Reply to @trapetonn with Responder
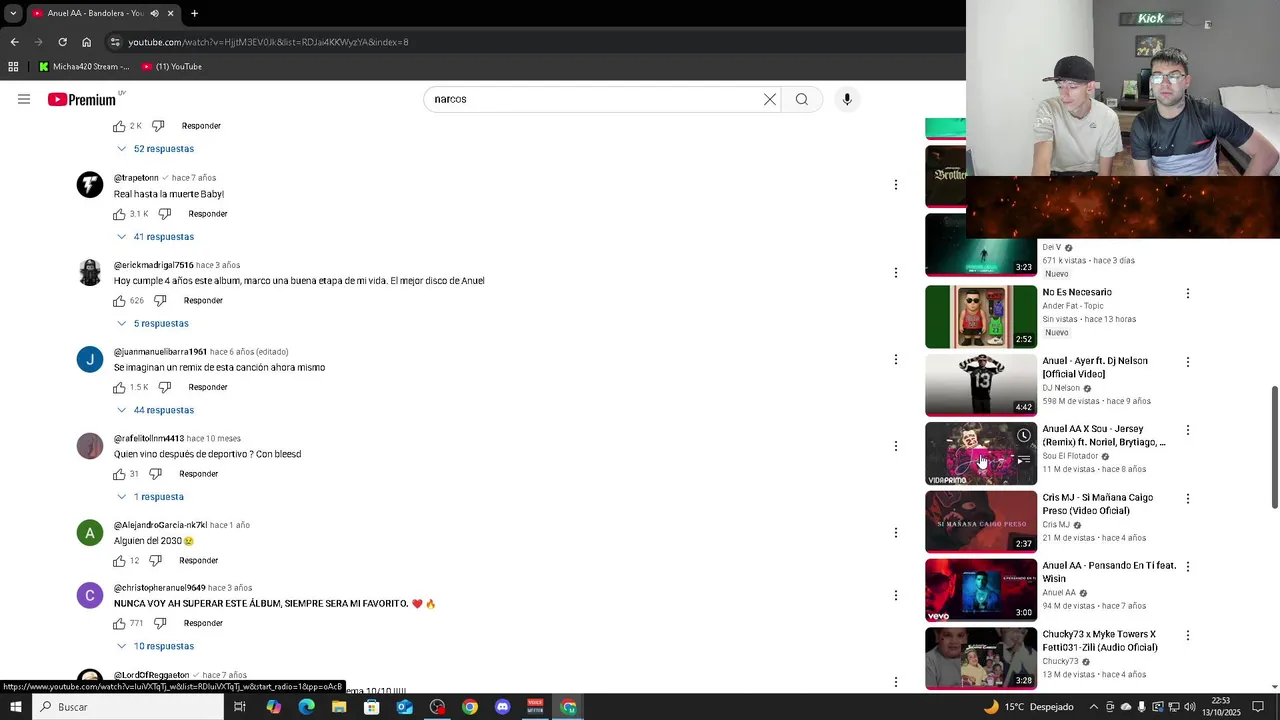This screenshot has height=720, width=1280. click(x=208, y=214)
